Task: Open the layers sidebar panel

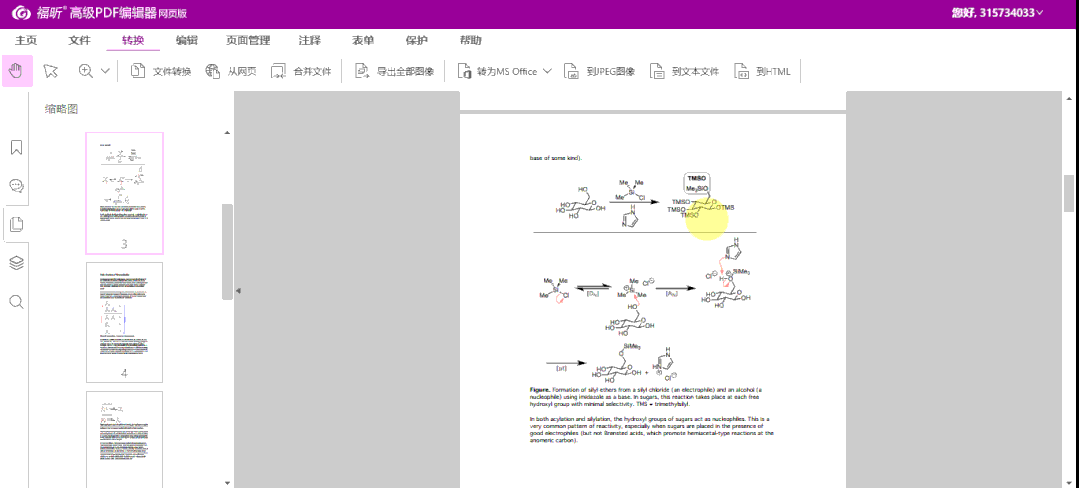Action: 16,263
